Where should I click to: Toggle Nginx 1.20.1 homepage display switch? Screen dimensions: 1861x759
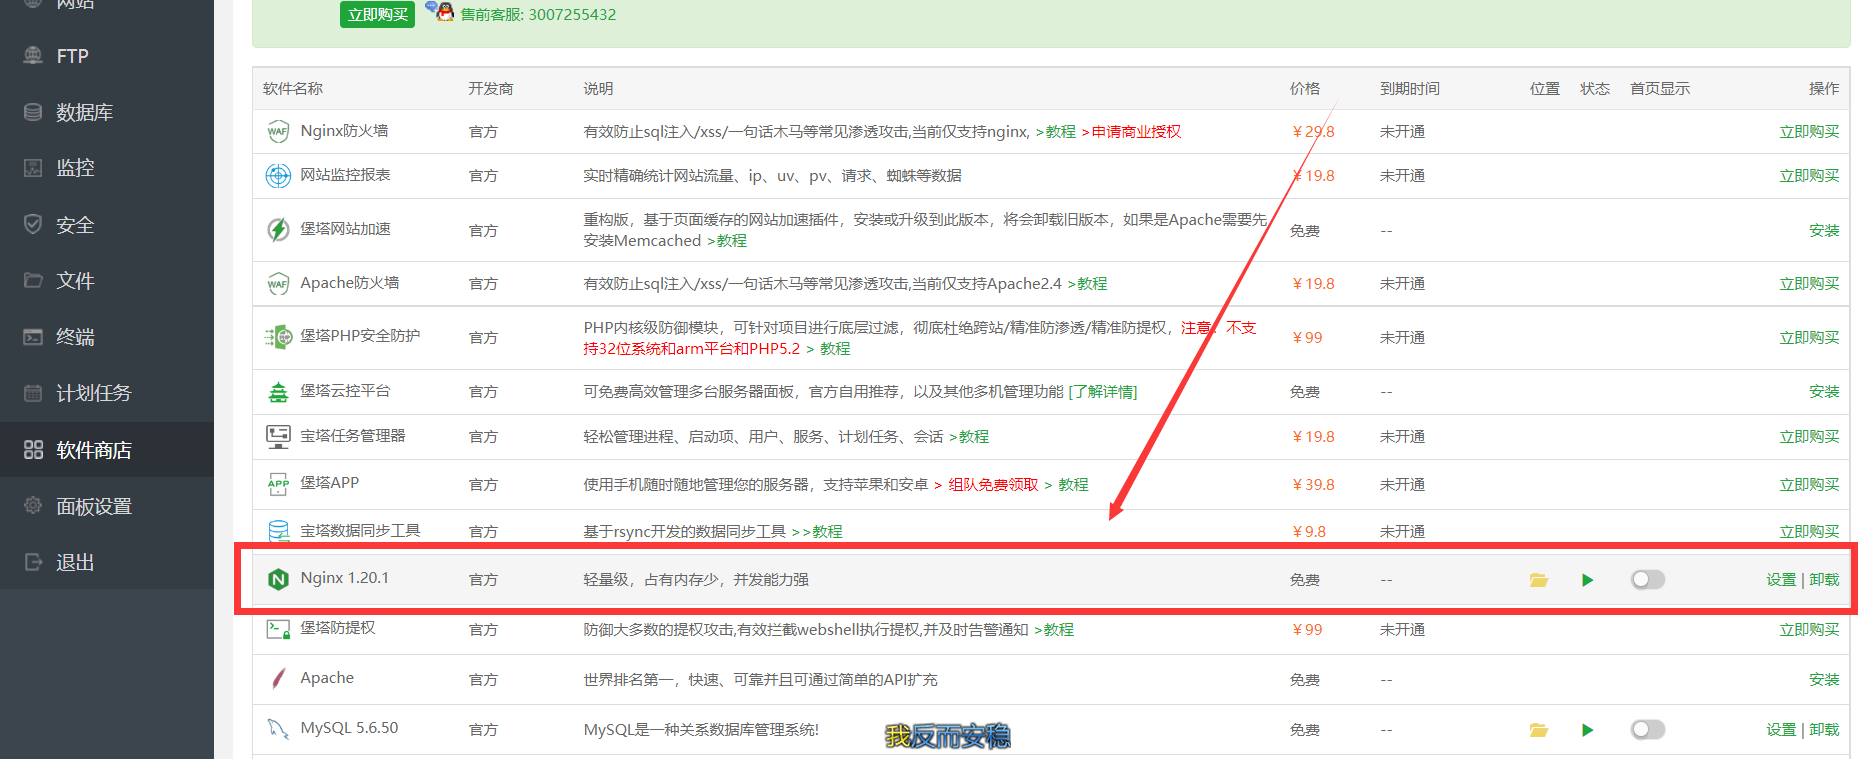click(1647, 579)
